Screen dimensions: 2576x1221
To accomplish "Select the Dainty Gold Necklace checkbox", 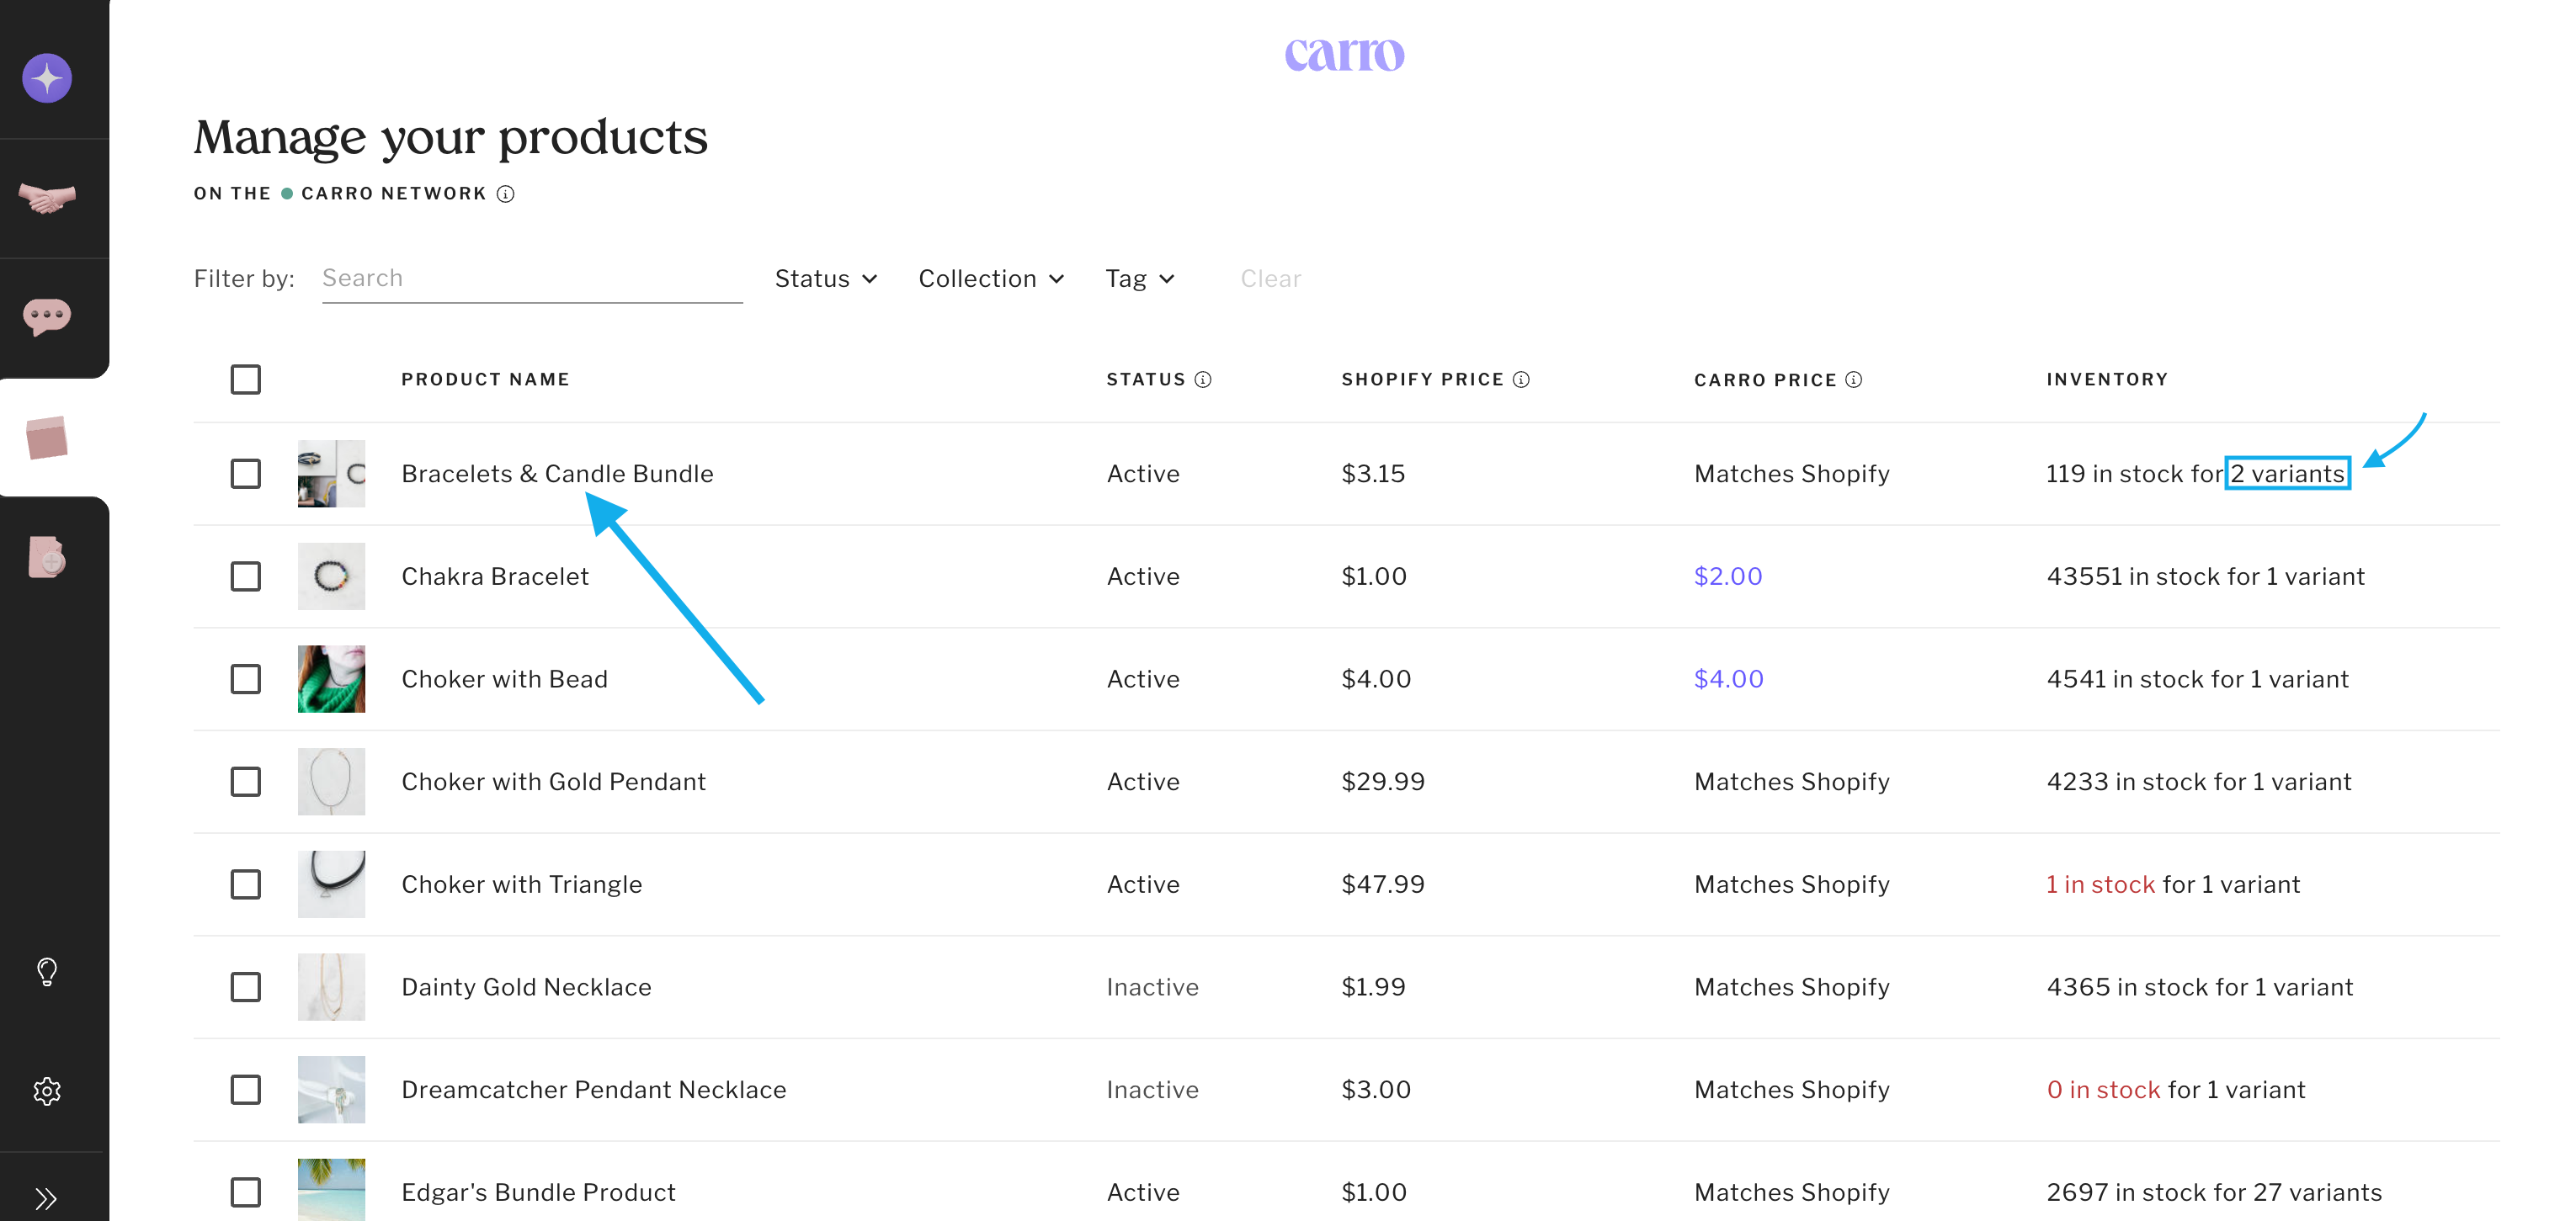I will coord(246,987).
